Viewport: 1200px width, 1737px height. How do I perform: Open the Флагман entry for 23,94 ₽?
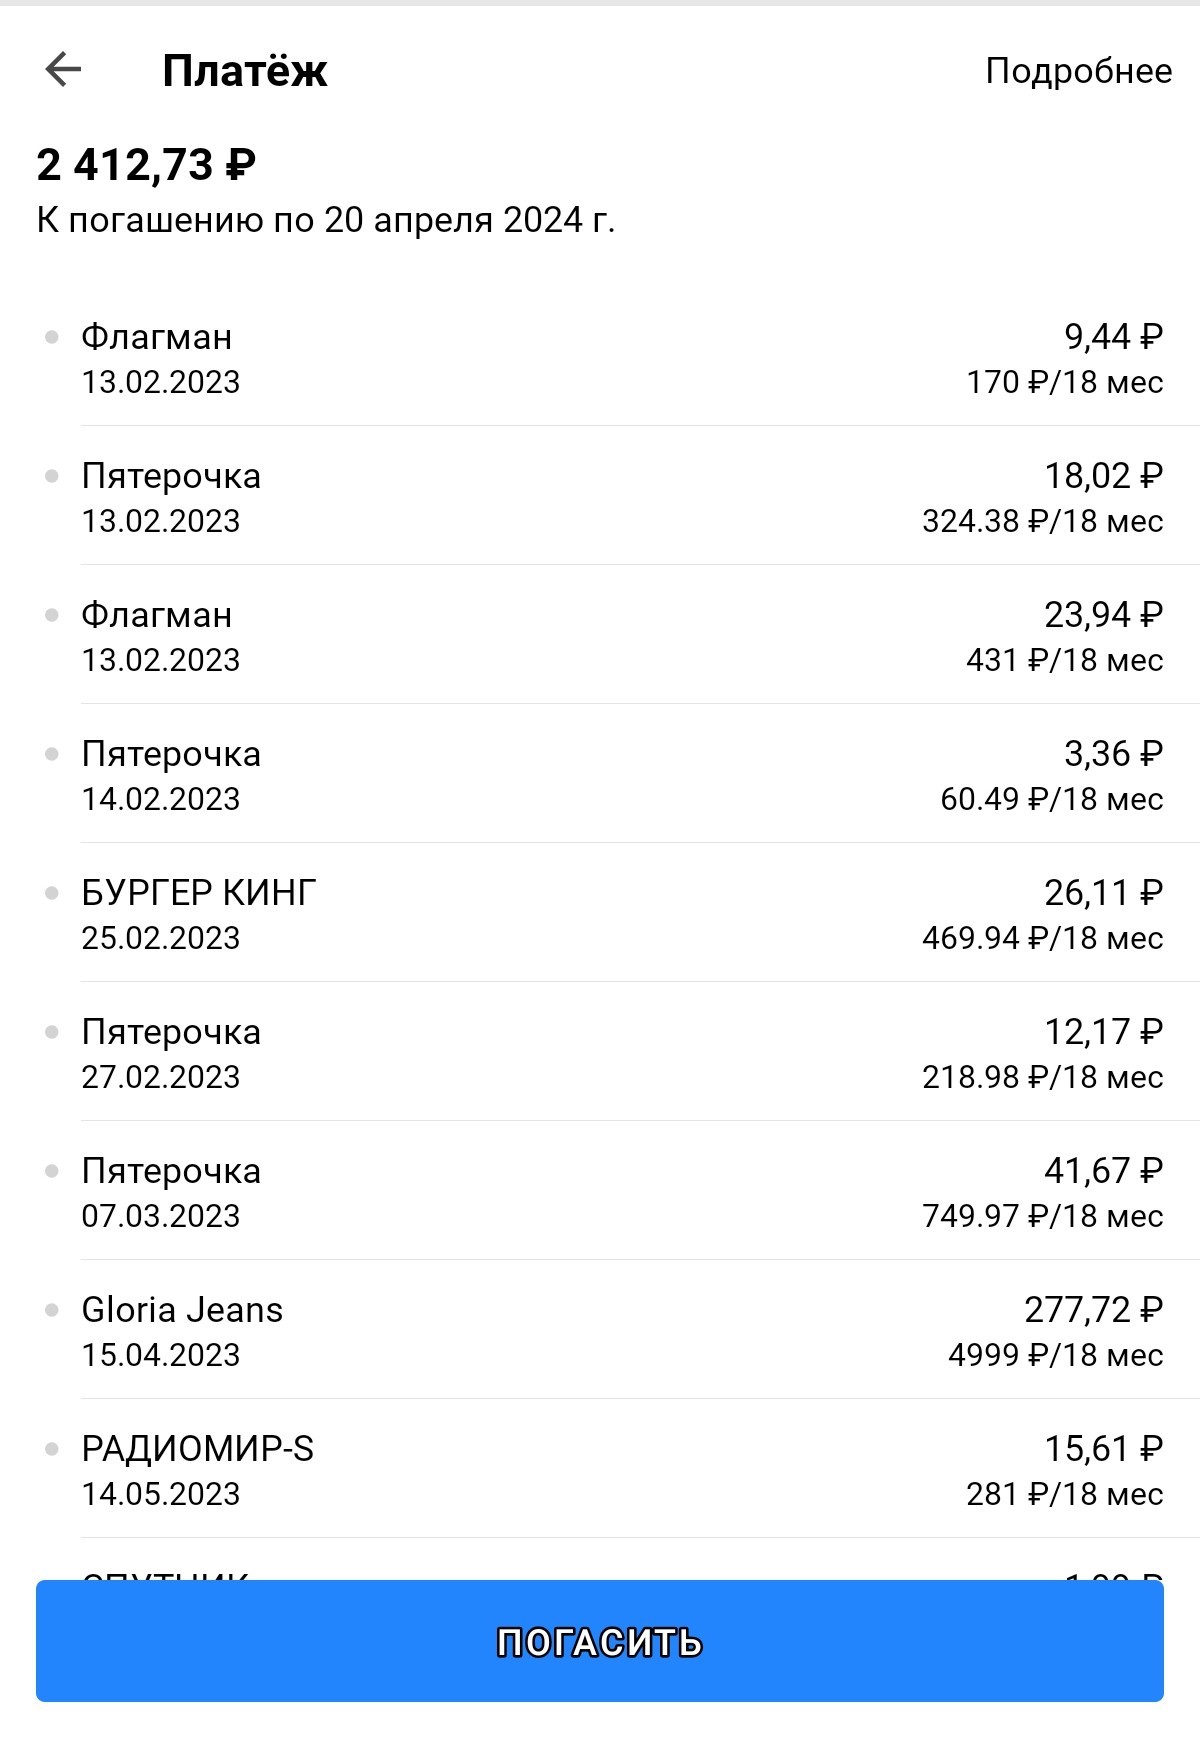pyautogui.click(x=600, y=636)
